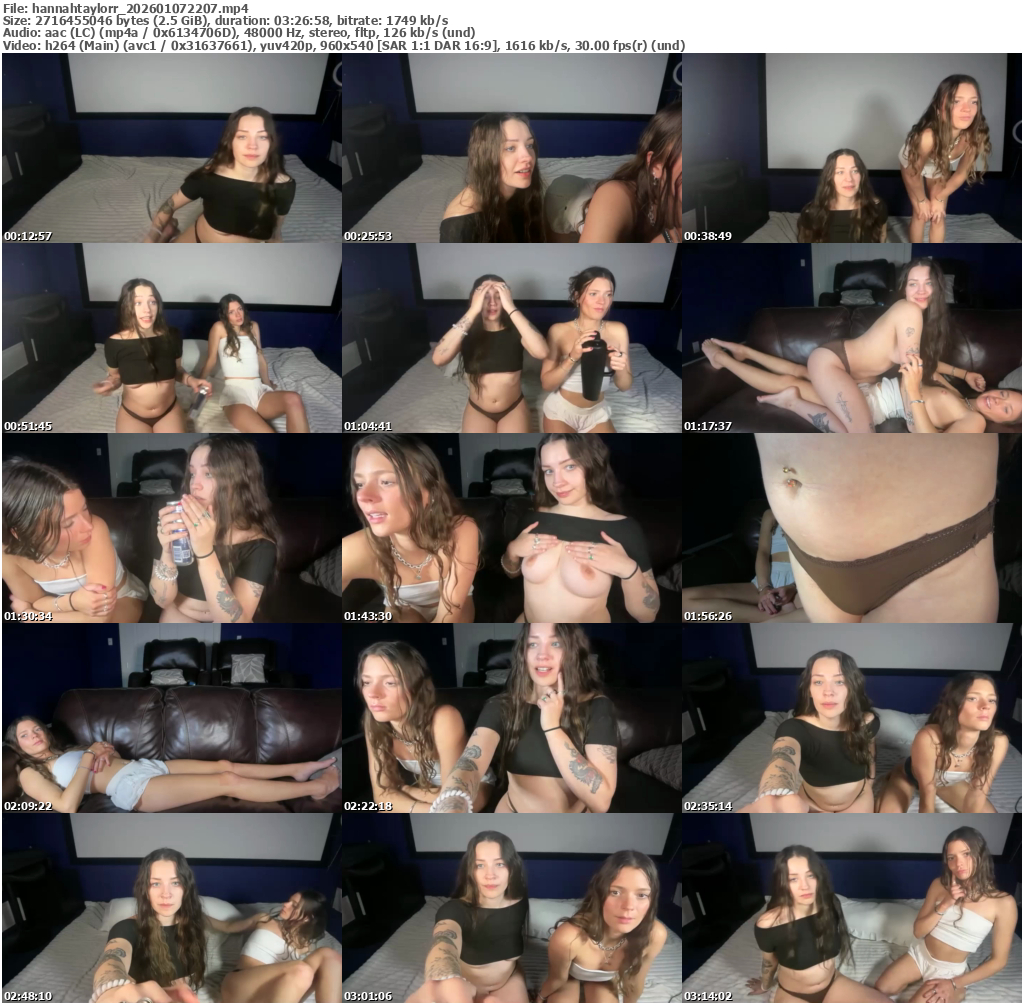This screenshot has height=1003, width=1024.
Task: Select the frame thumbnail stamped 01:04:41
Action: pyautogui.click(x=512, y=338)
